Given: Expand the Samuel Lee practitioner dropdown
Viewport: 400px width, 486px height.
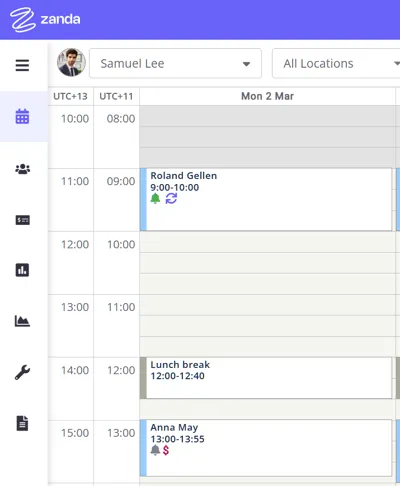Looking at the screenshot, I should point(175,63).
